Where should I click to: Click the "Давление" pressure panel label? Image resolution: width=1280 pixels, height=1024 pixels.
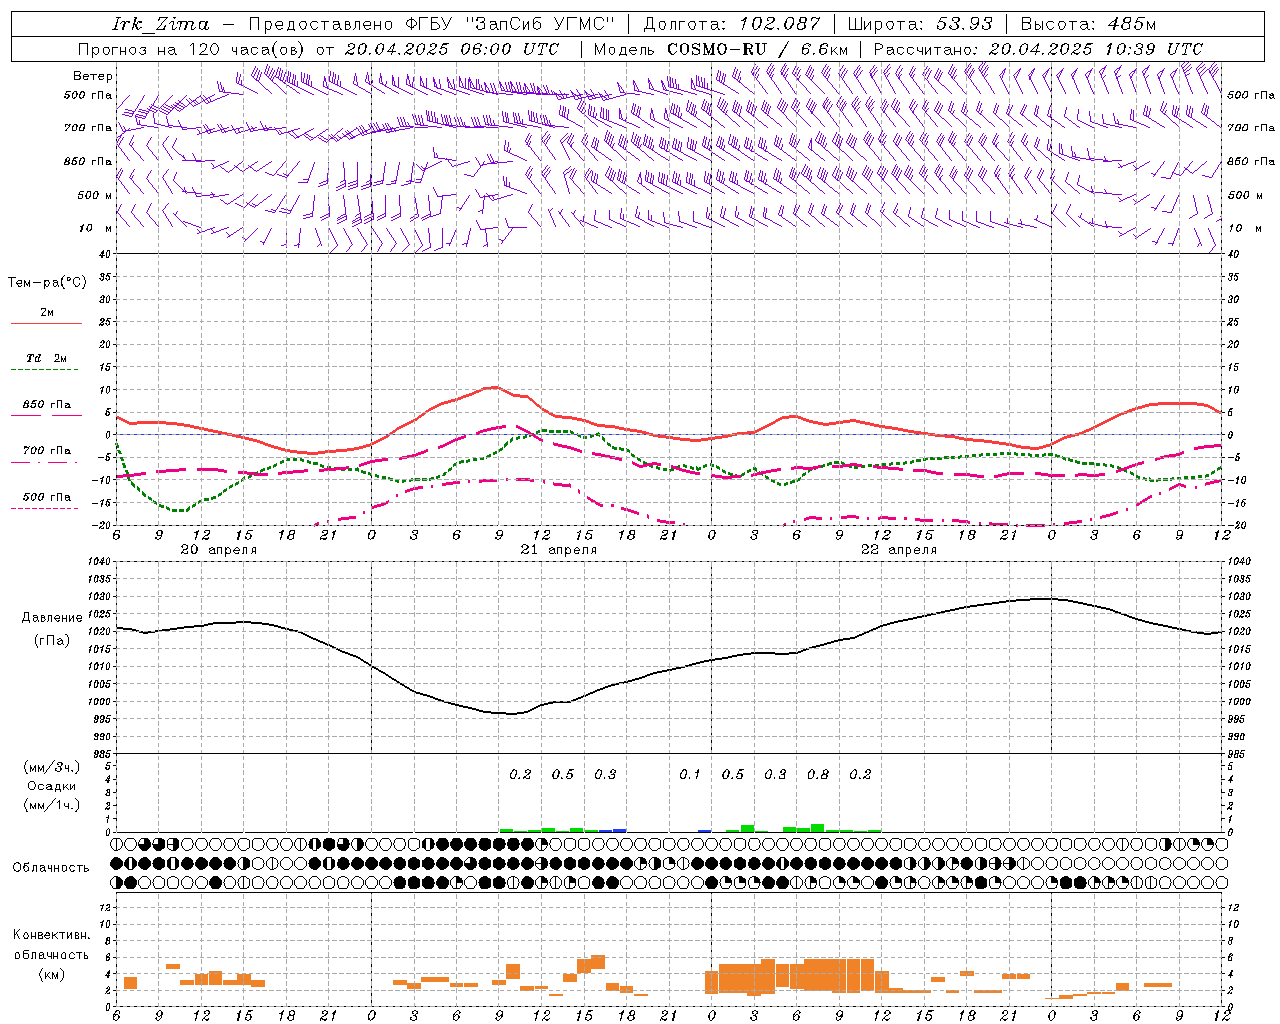[x=52, y=618]
